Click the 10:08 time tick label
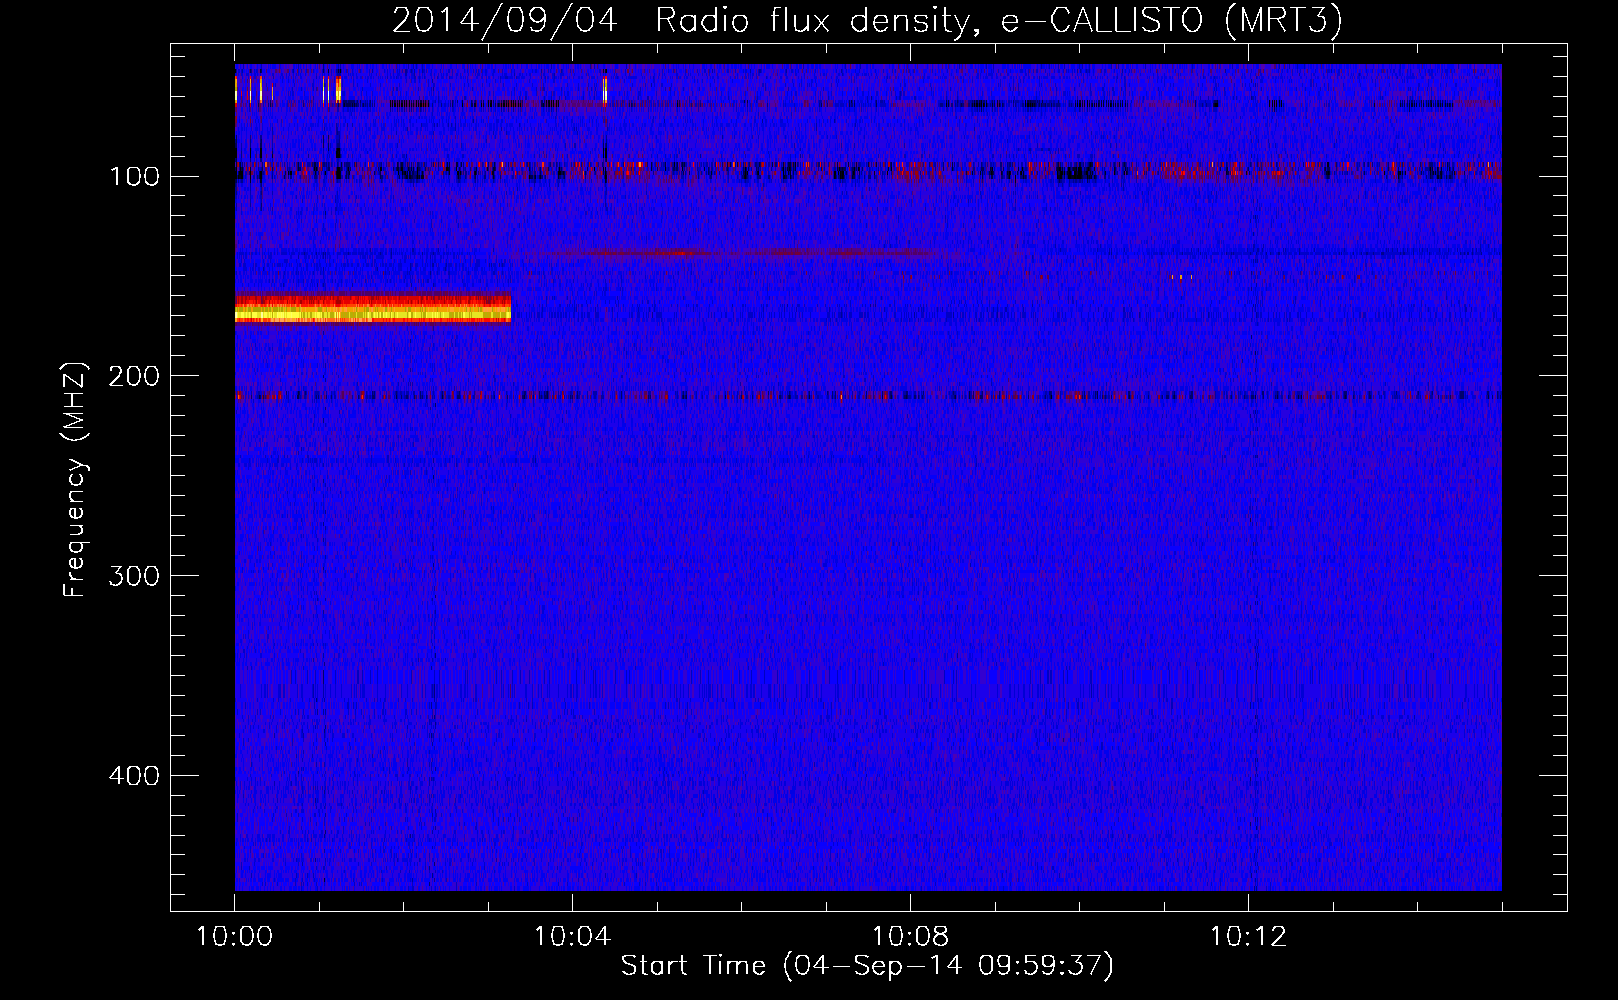 pyautogui.click(x=910, y=936)
